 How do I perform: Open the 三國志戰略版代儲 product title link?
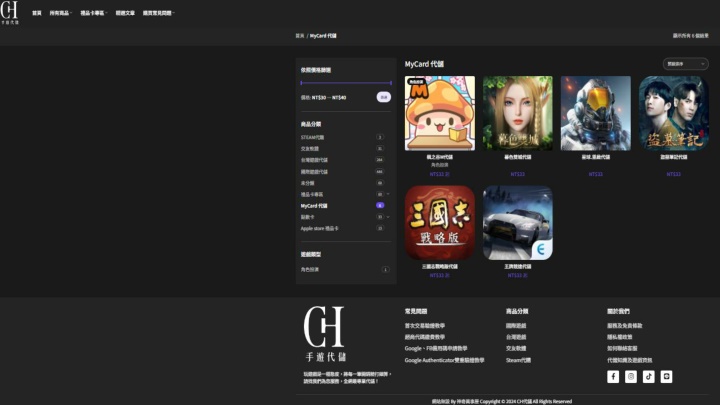click(439, 266)
